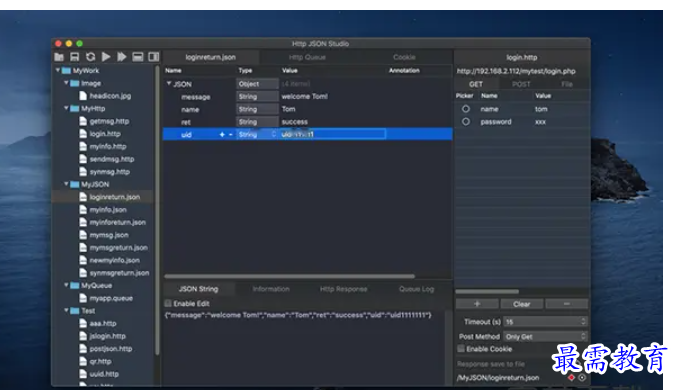676x390 pixels.
Task: Collapse the MyWork root folder
Action: [58, 70]
